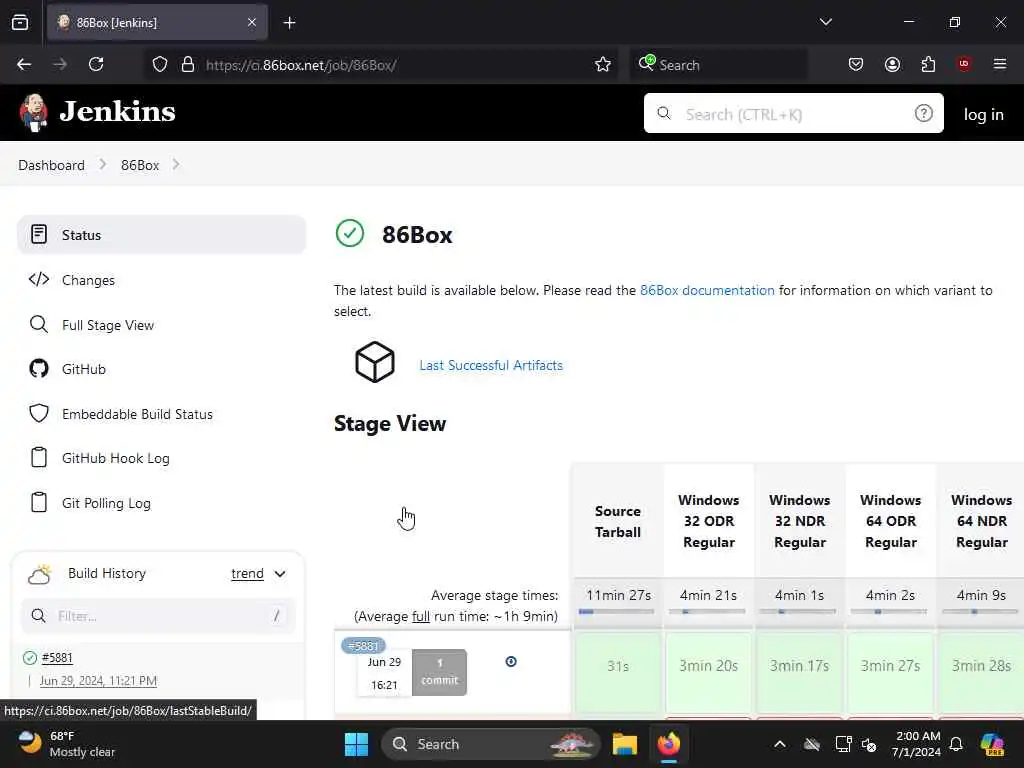Focus the build history Filter field
Viewport: 1024px width, 768px height.
[x=158, y=616]
